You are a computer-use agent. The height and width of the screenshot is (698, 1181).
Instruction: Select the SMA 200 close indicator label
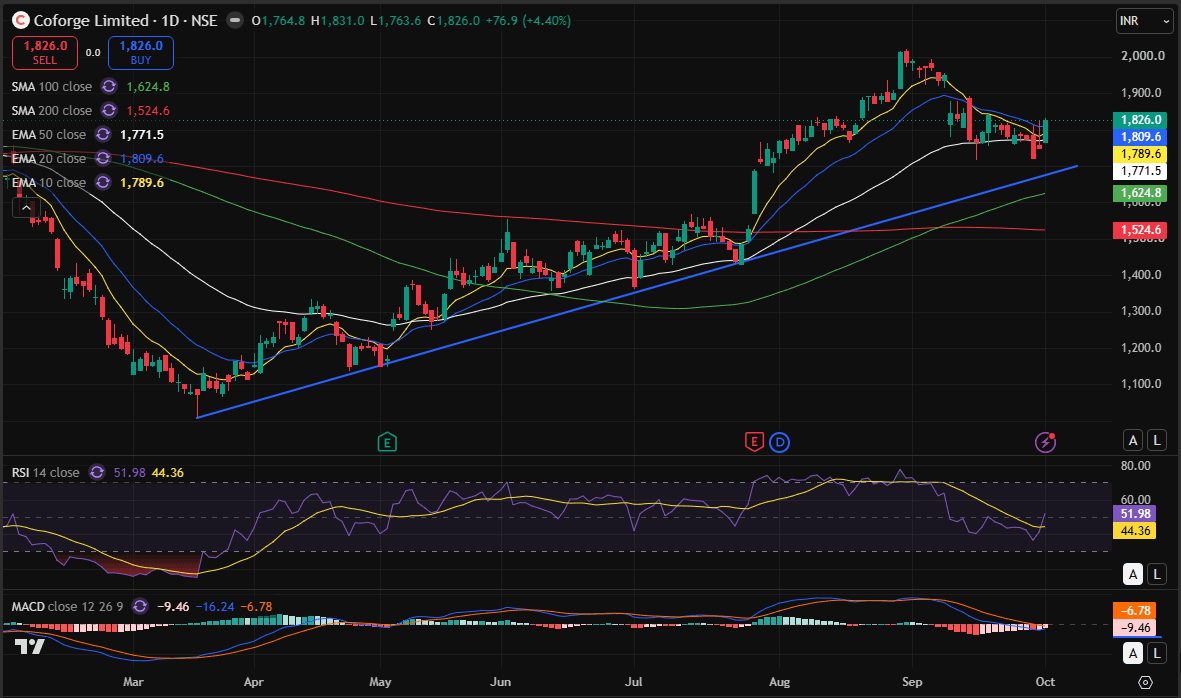click(x=51, y=111)
